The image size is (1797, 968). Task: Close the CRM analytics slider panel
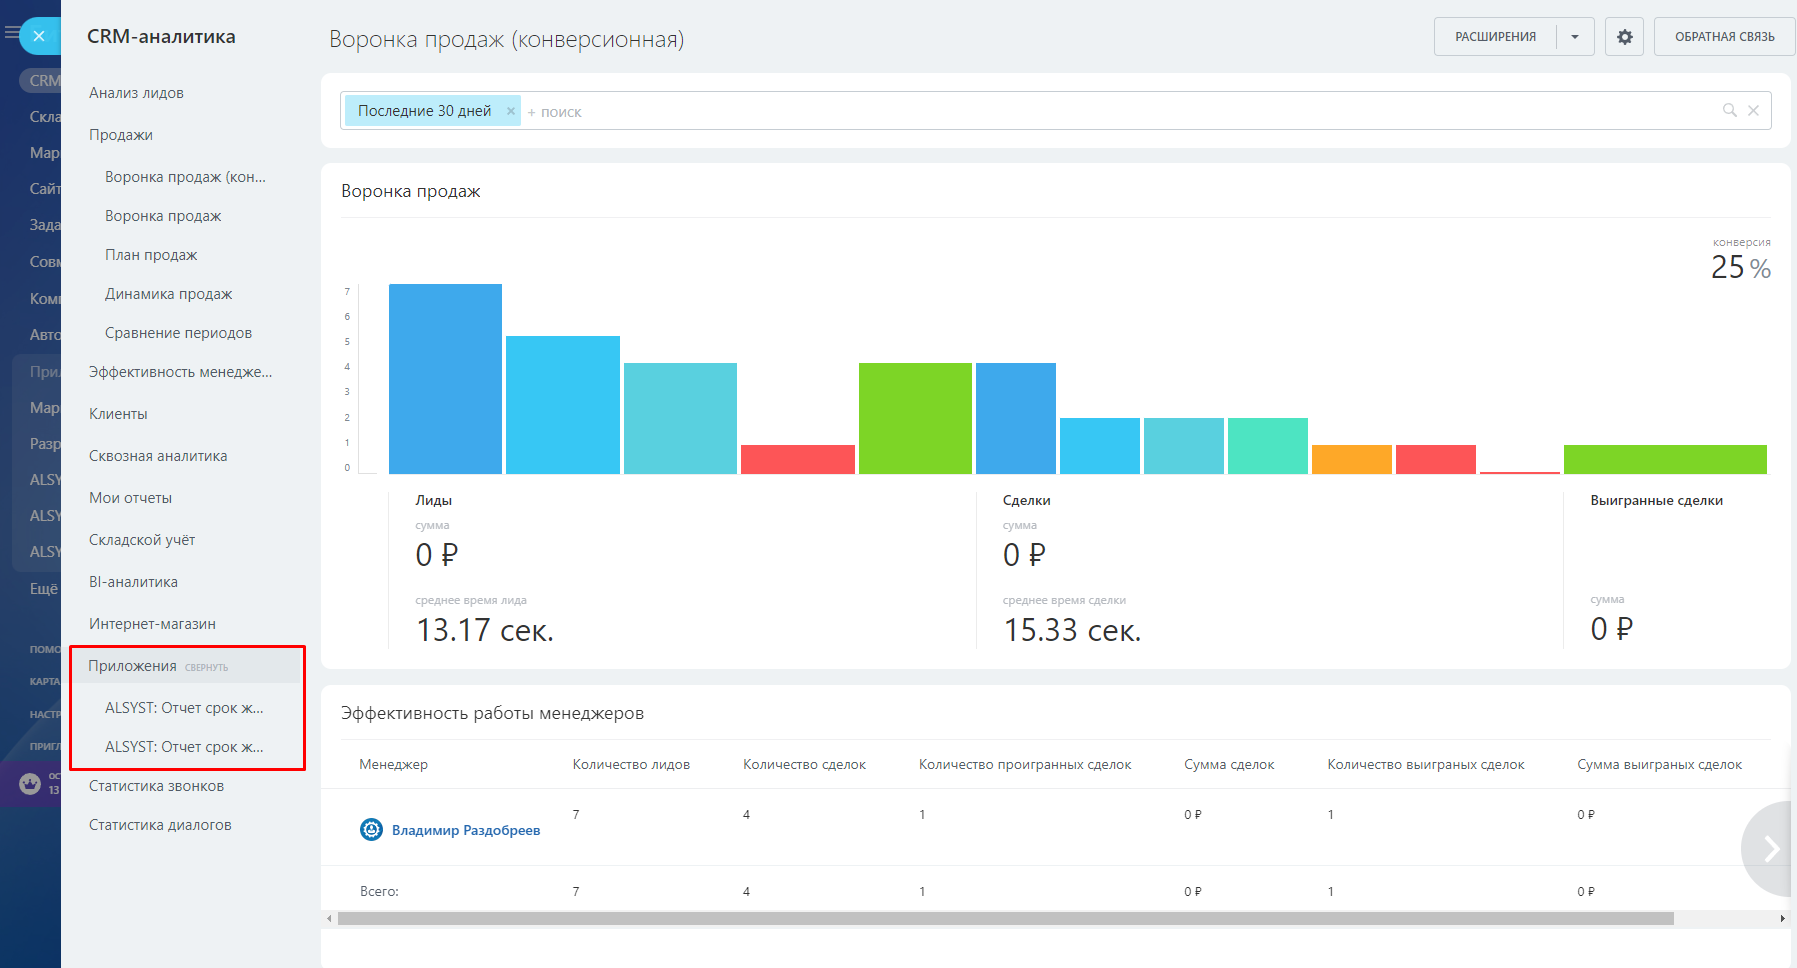[x=39, y=36]
